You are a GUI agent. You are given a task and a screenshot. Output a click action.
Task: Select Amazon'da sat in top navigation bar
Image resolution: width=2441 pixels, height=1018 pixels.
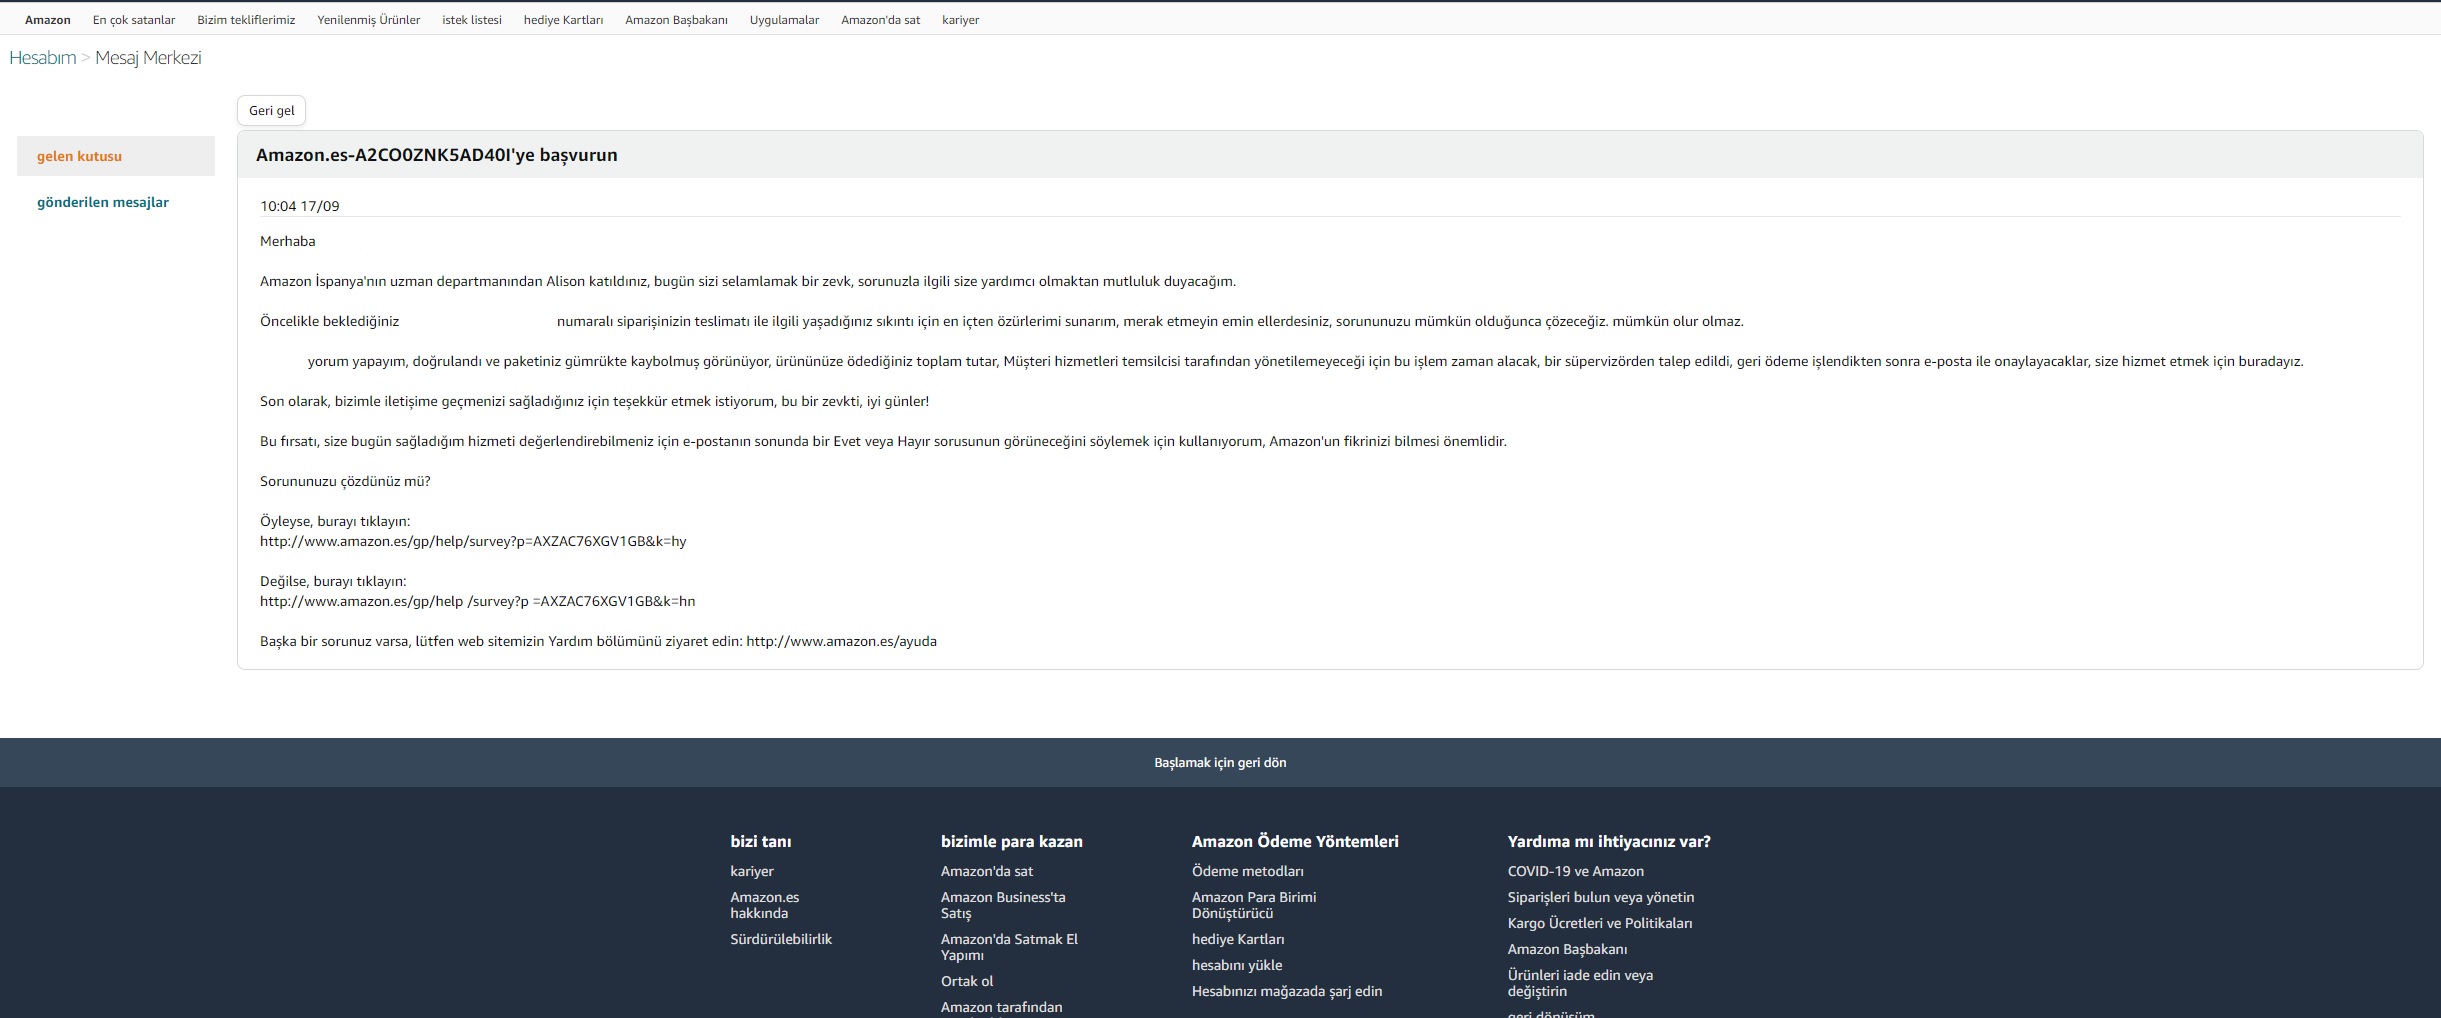coord(880,20)
